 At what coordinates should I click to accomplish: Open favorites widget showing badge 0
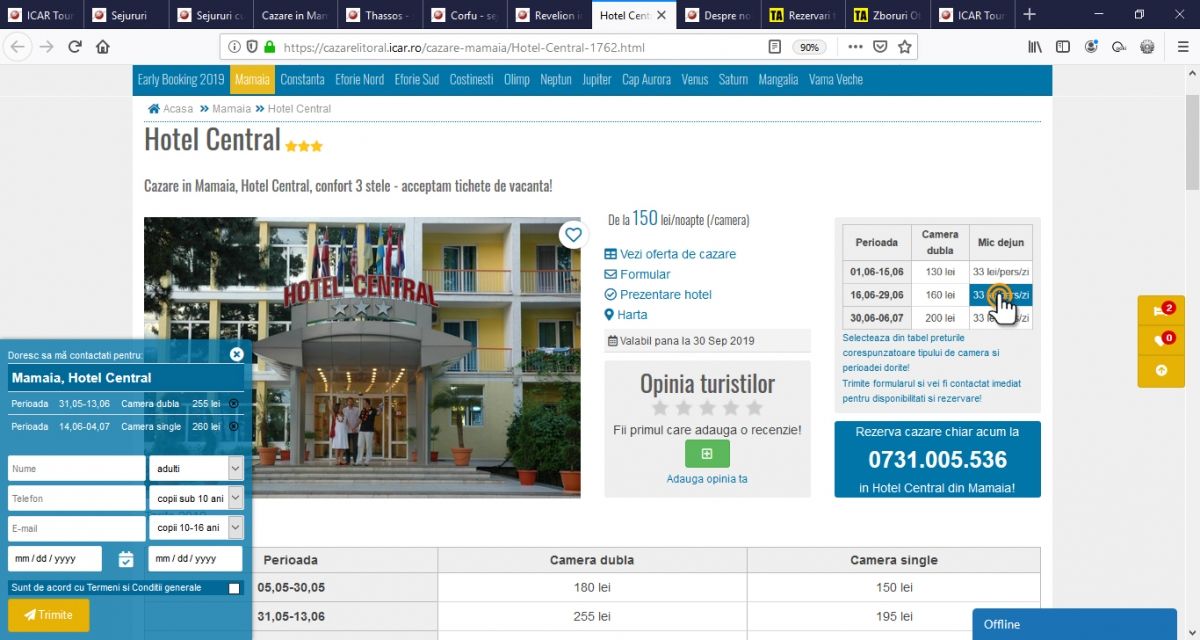(x=1160, y=340)
